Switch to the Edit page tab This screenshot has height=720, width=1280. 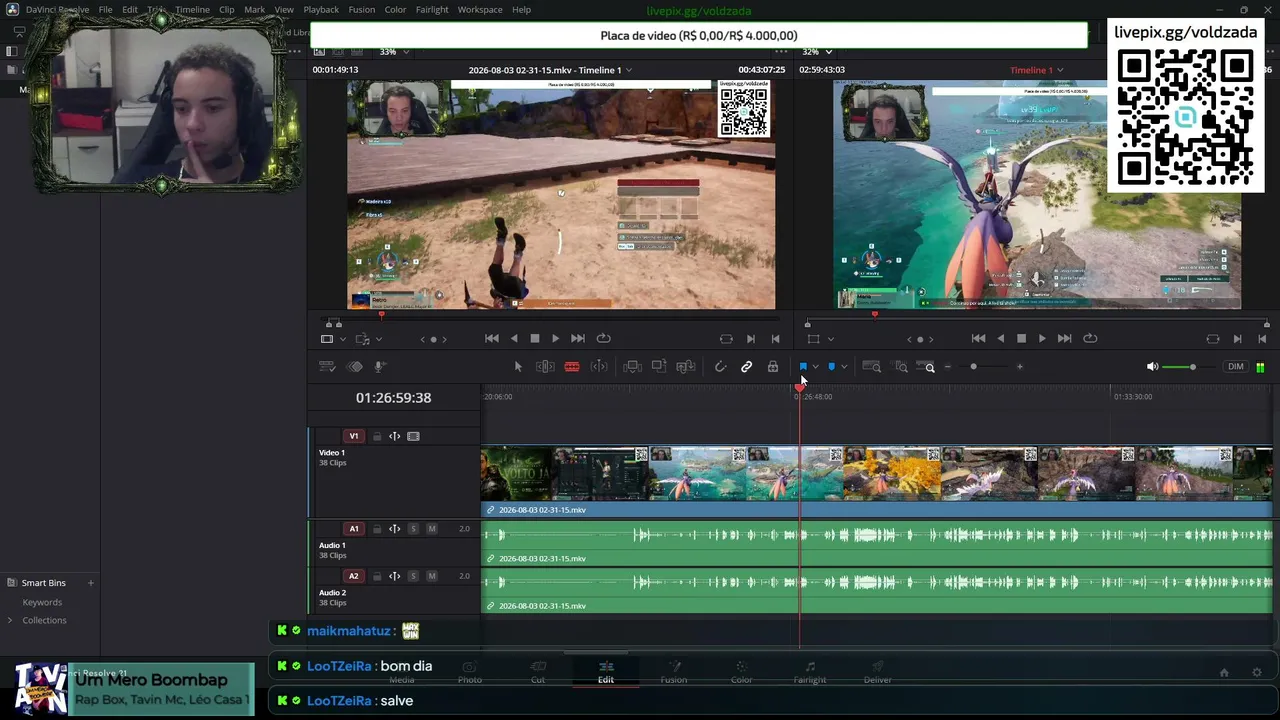606,672
